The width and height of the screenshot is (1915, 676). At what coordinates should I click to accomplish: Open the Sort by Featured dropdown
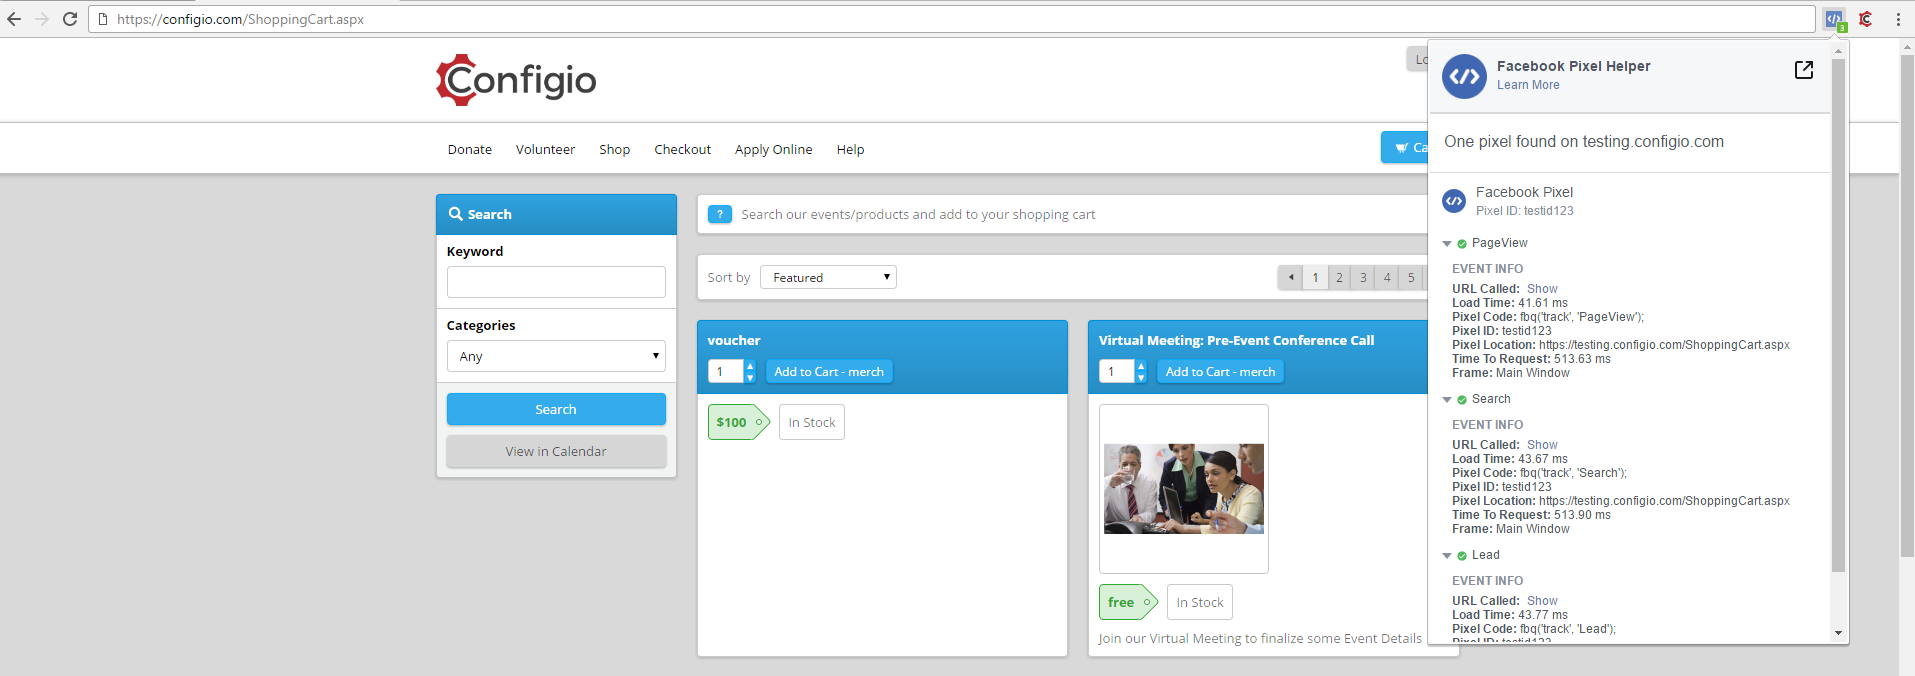click(x=828, y=277)
